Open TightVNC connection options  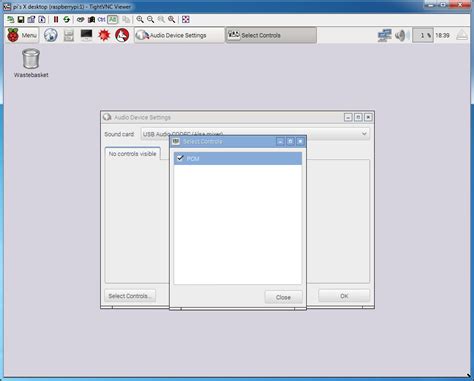[31, 20]
